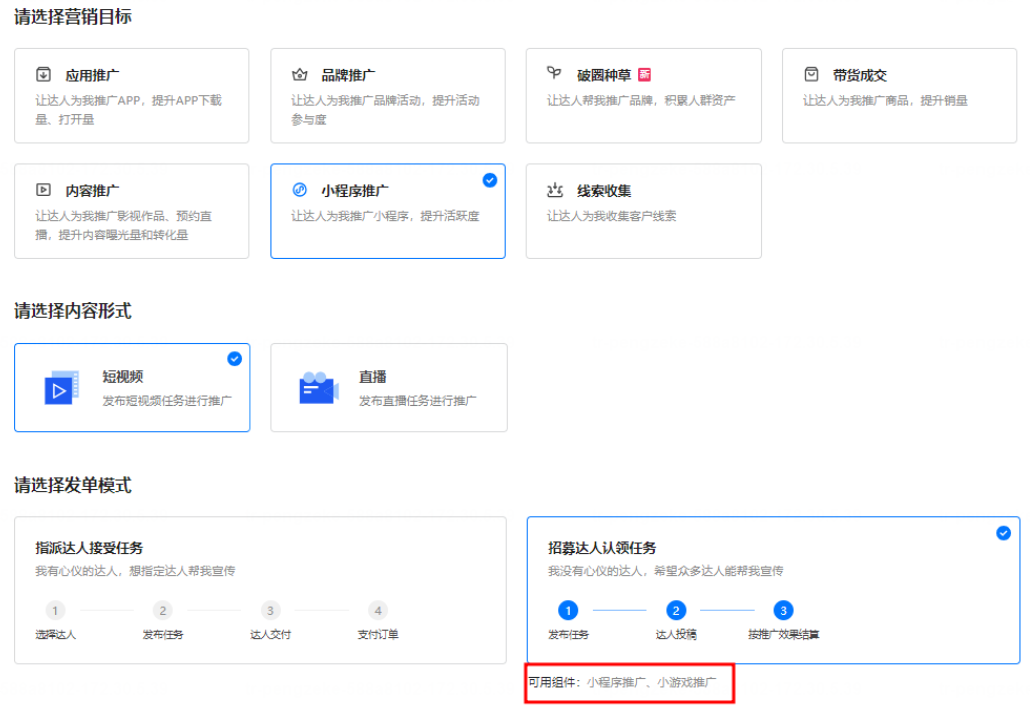This screenshot has height=713, width=1030.
Task: Click the checkmark badge on 小程序推广 card
Action: 489,181
